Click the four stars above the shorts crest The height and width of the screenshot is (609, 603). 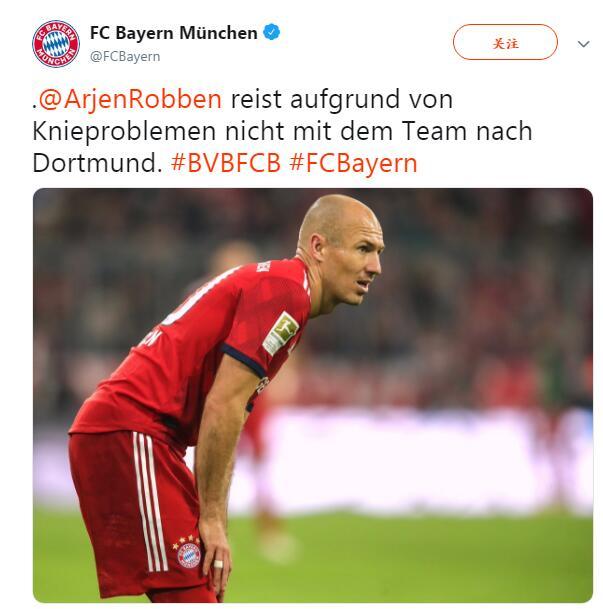pyautogui.click(x=186, y=541)
